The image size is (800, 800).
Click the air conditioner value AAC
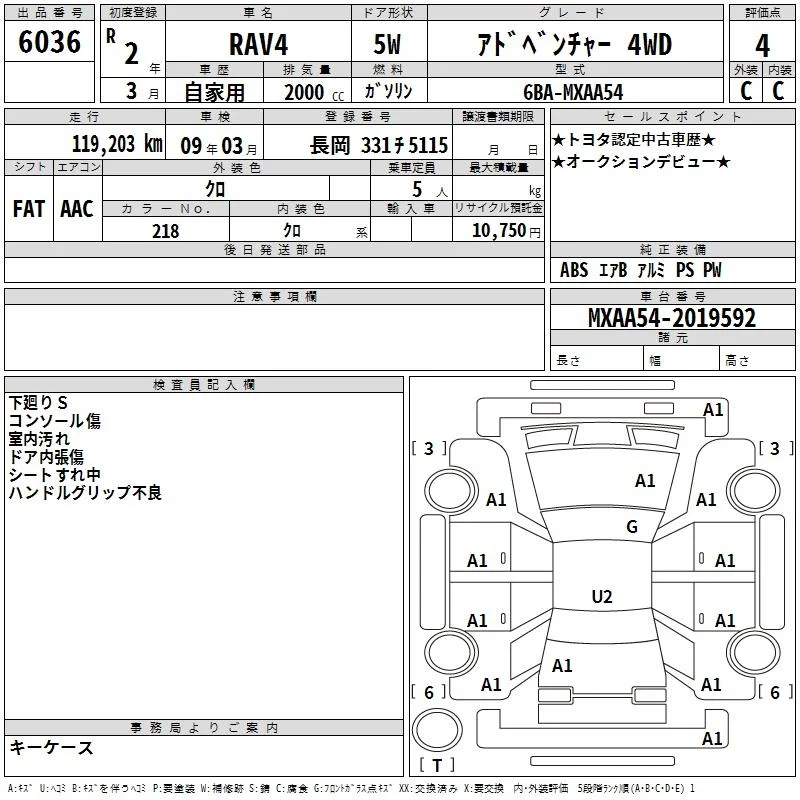[x=77, y=209]
